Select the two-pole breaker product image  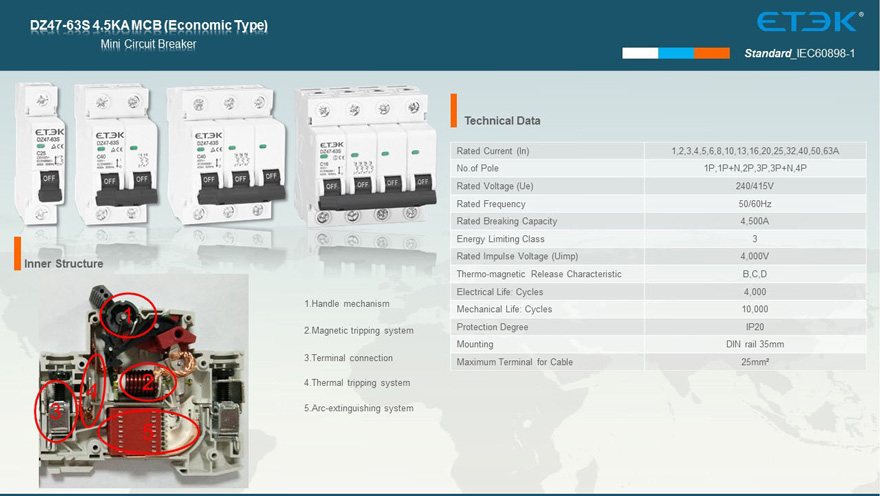click(x=117, y=155)
